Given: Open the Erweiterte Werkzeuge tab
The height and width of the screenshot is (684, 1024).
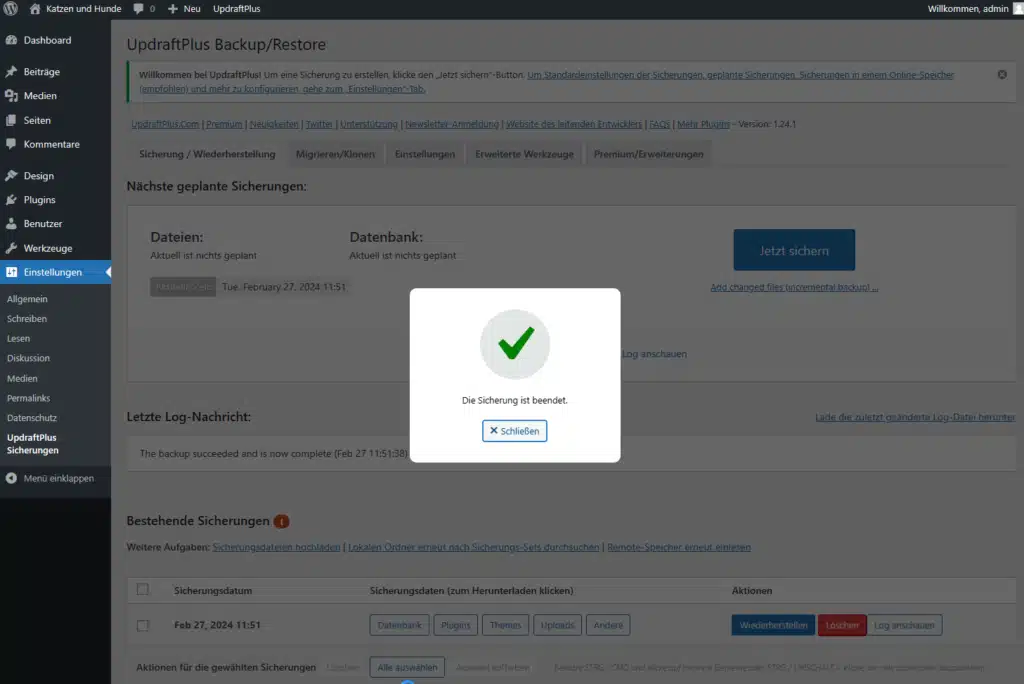Looking at the screenshot, I should [x=524, y=154].
